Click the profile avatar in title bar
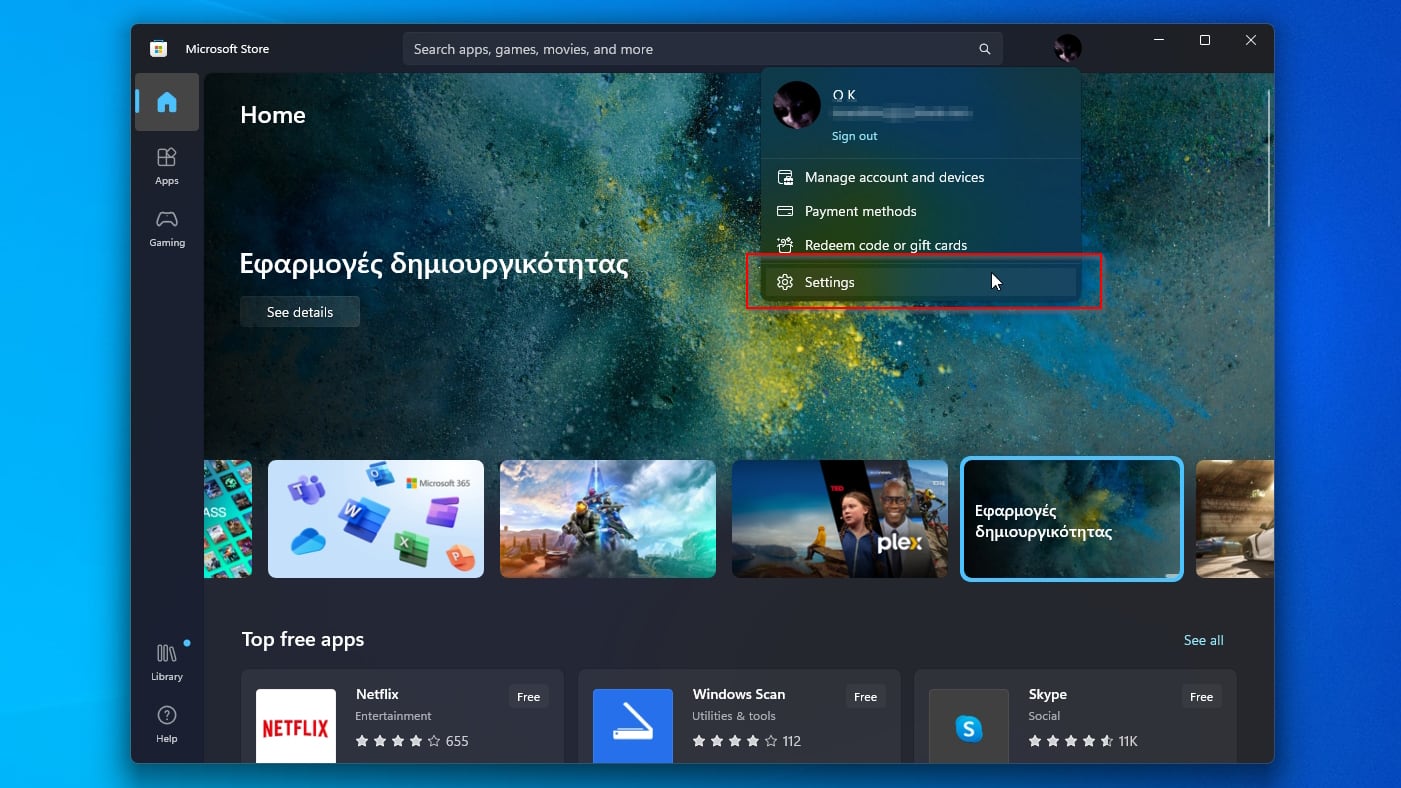 pyautogui.click(x=1068, y=48)
